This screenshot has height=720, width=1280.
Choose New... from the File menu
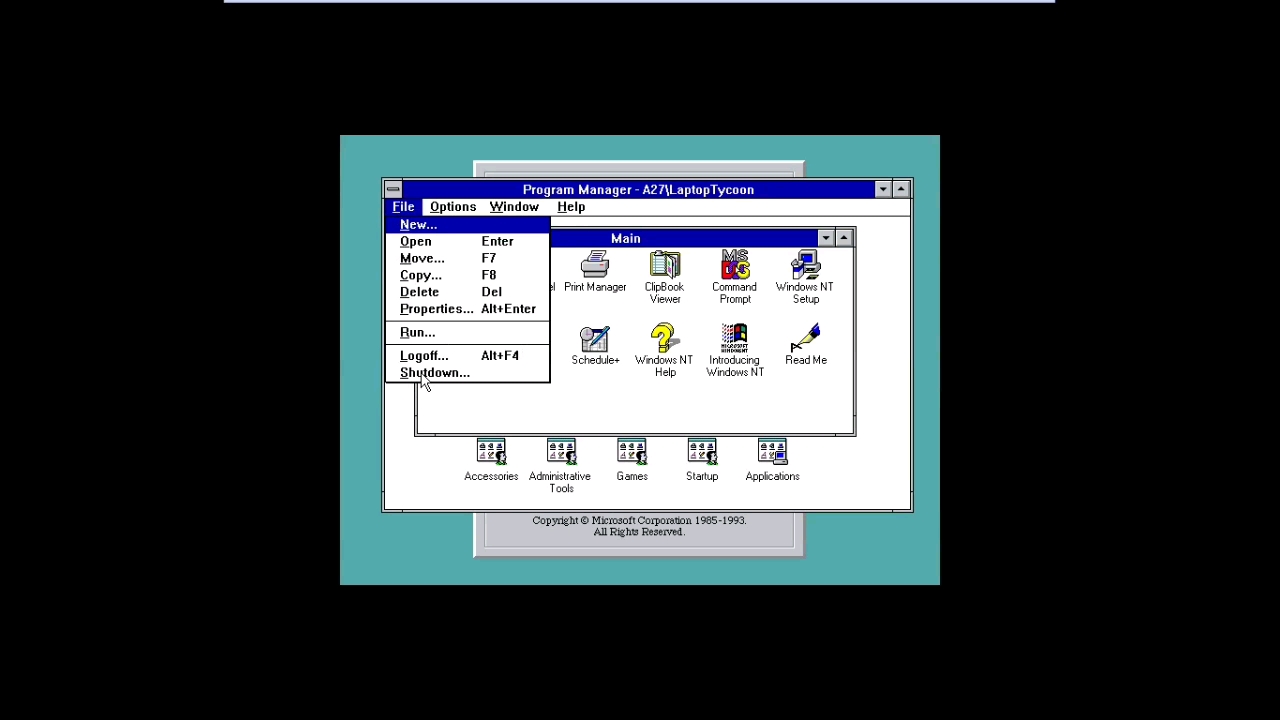(467, 225)
